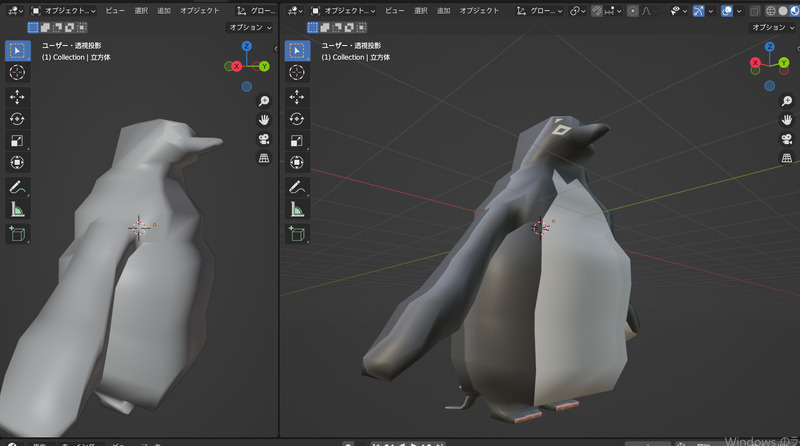Screen dimensions: 800x446
Task: Choose the Move tool in right viewport
Action: tap(297, 97)
